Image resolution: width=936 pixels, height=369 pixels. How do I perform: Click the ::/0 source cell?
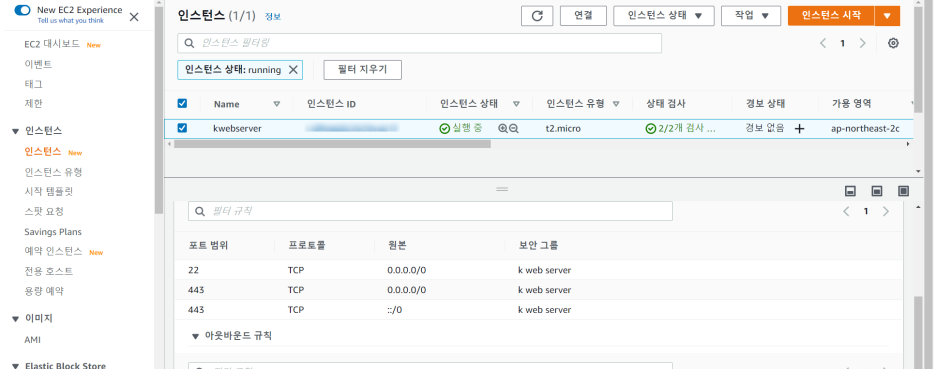coord(395,310)
